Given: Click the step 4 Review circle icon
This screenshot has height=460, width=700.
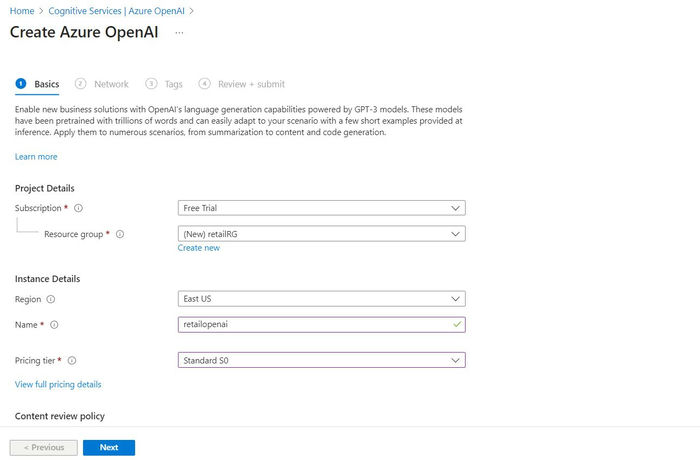Looking at the screenshot, I should click(x=204, y=84).
